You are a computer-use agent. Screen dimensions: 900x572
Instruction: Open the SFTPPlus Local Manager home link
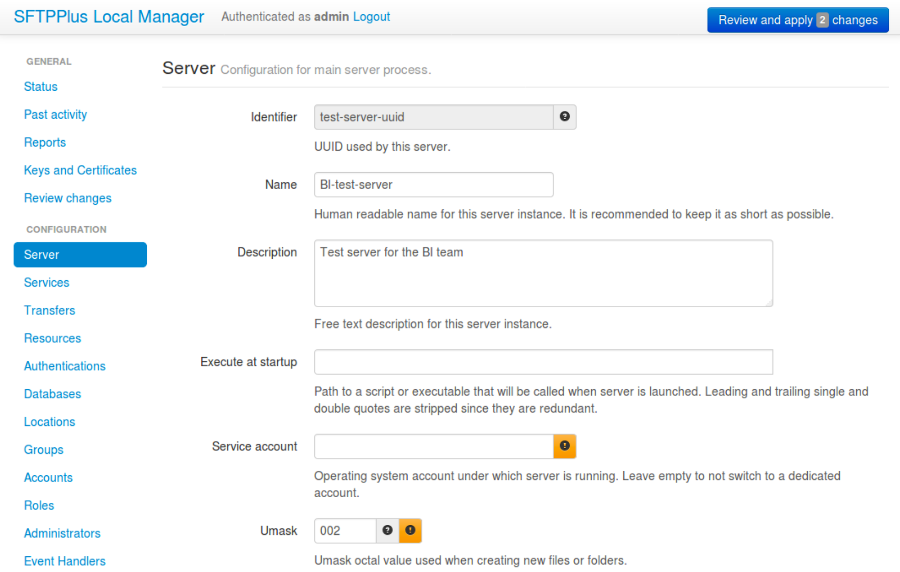point(109,17)
